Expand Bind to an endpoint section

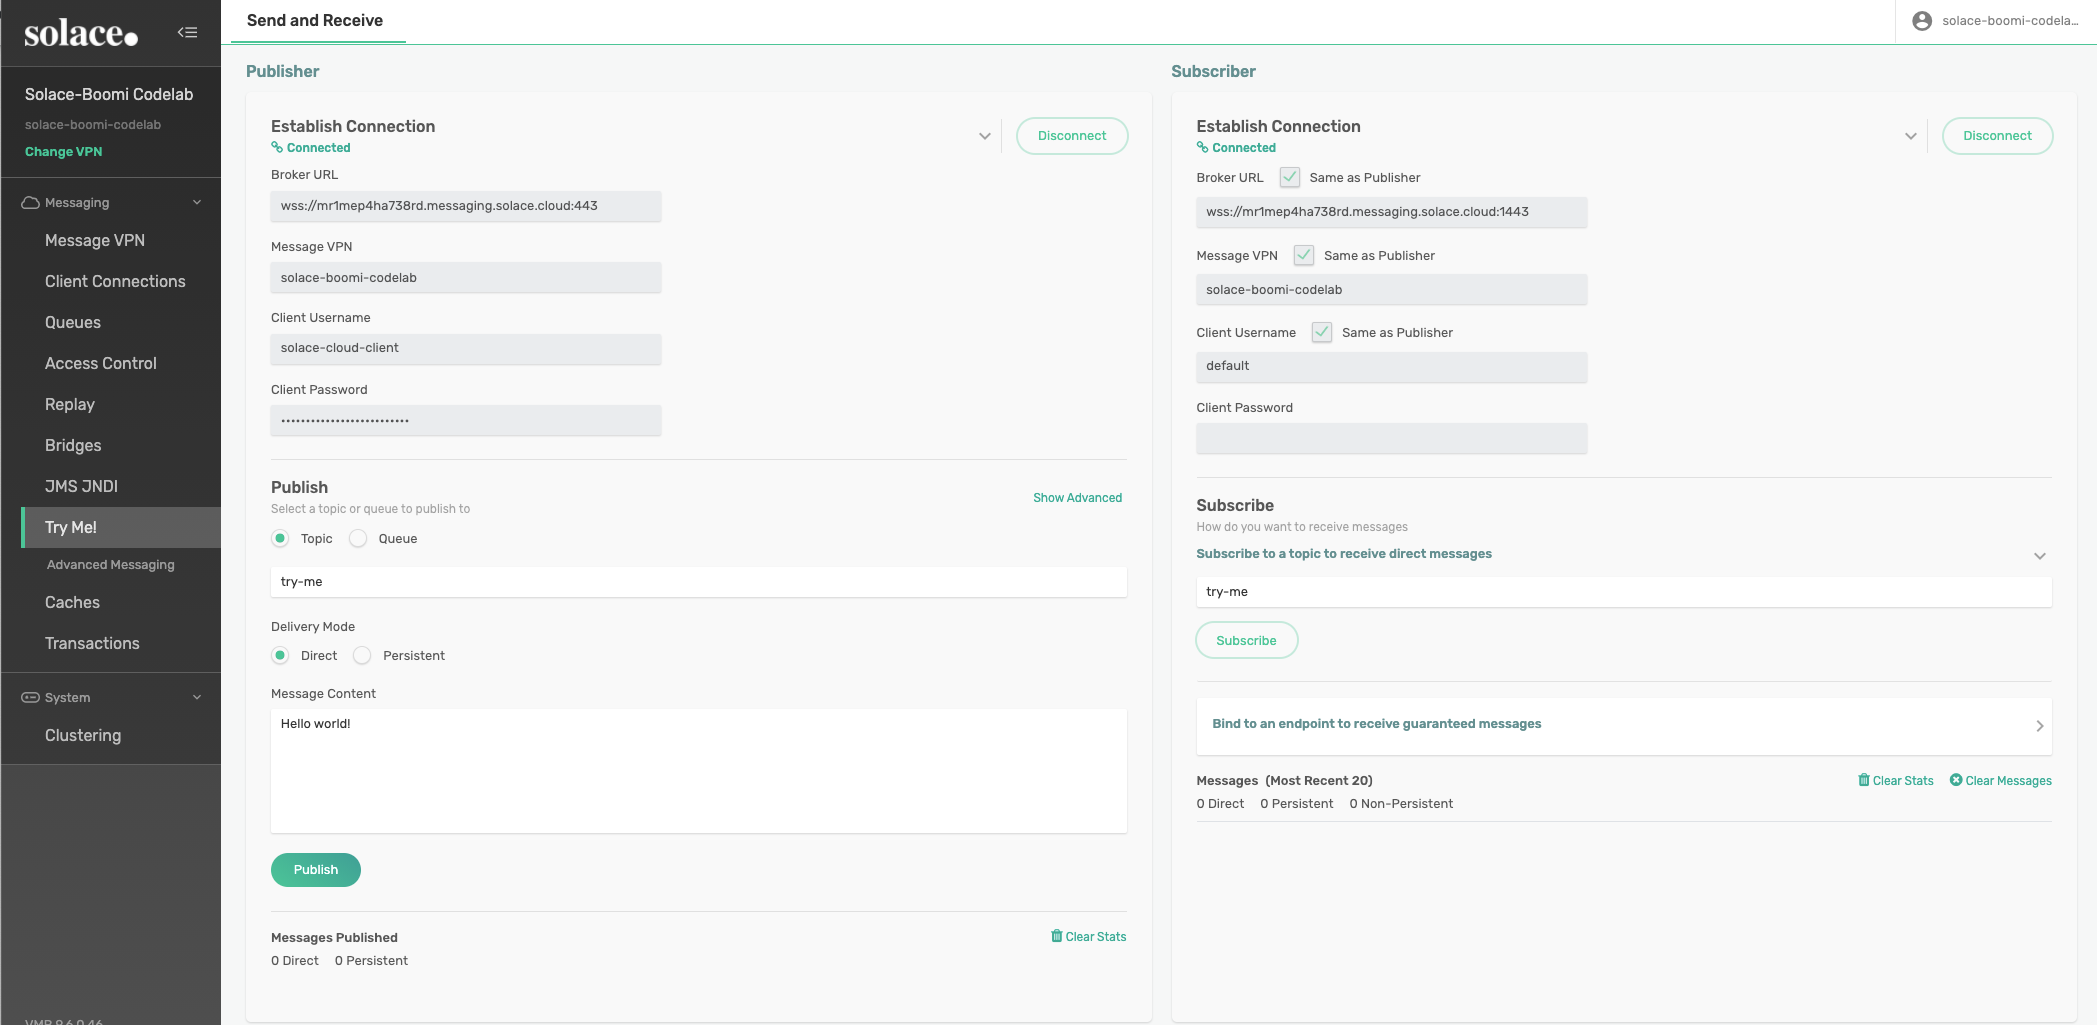coord(2039,726)
